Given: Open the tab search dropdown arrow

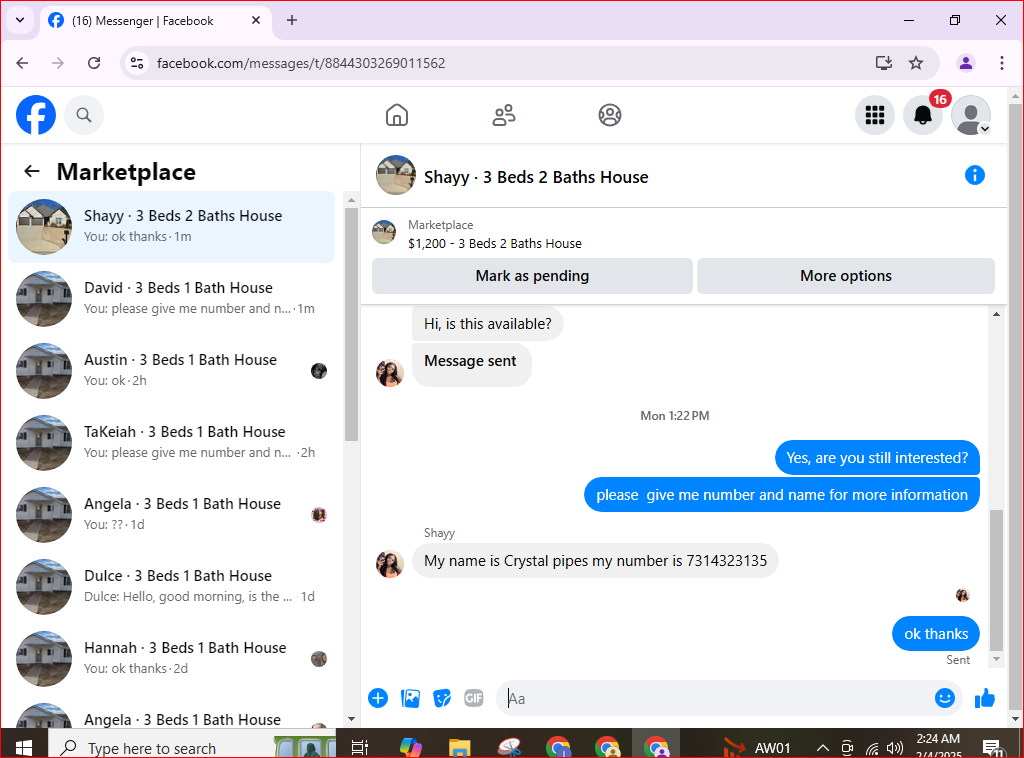Looking at the screenshot, I should point(20,20).
